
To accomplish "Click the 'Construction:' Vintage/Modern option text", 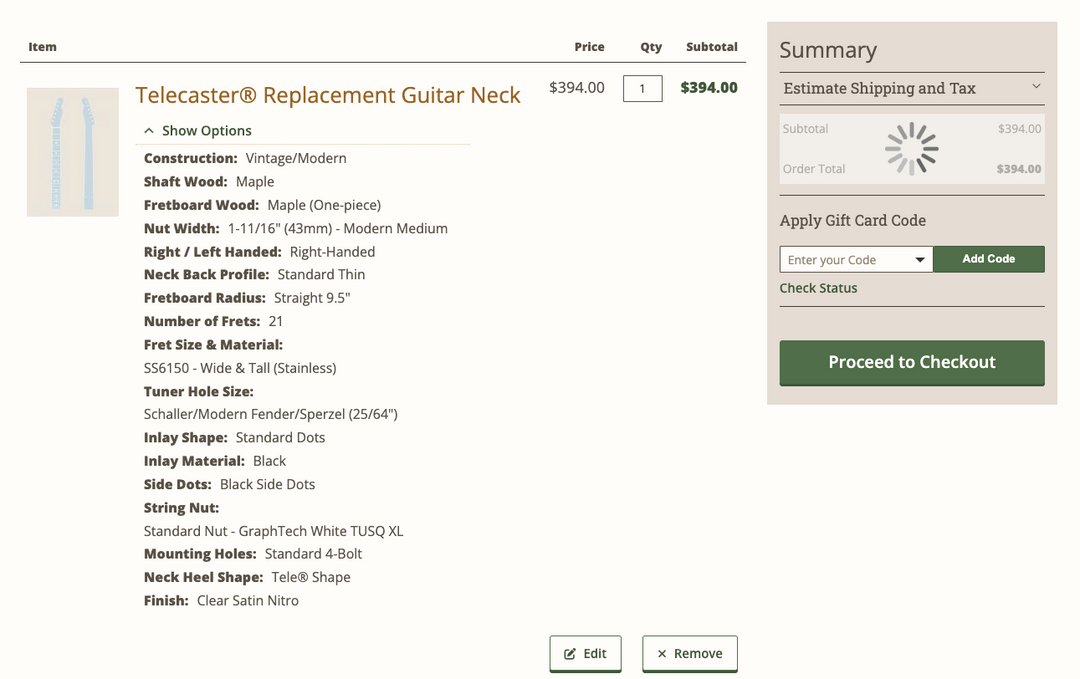I will tap(295, 158).
